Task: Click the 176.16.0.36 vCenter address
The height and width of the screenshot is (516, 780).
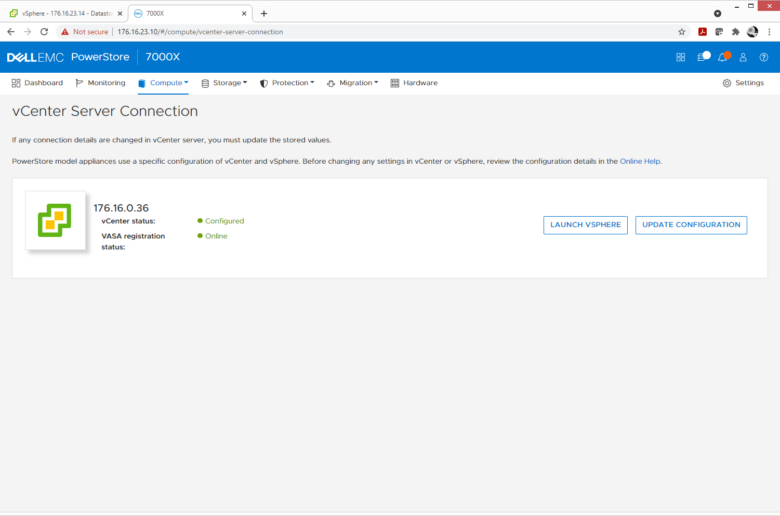Action: click(121, 208)
